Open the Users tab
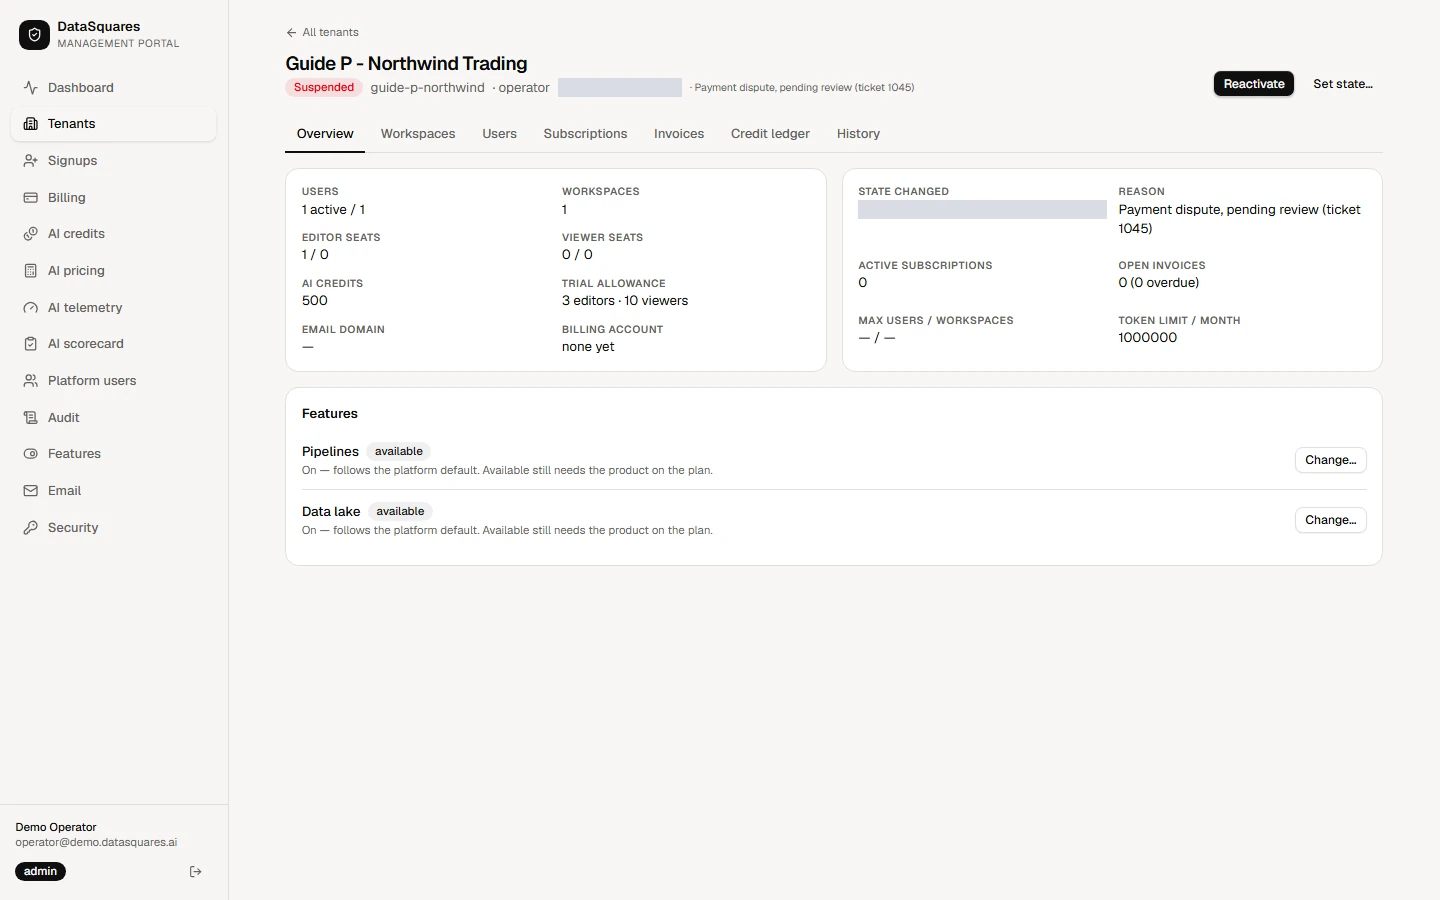 click(500, 134)
